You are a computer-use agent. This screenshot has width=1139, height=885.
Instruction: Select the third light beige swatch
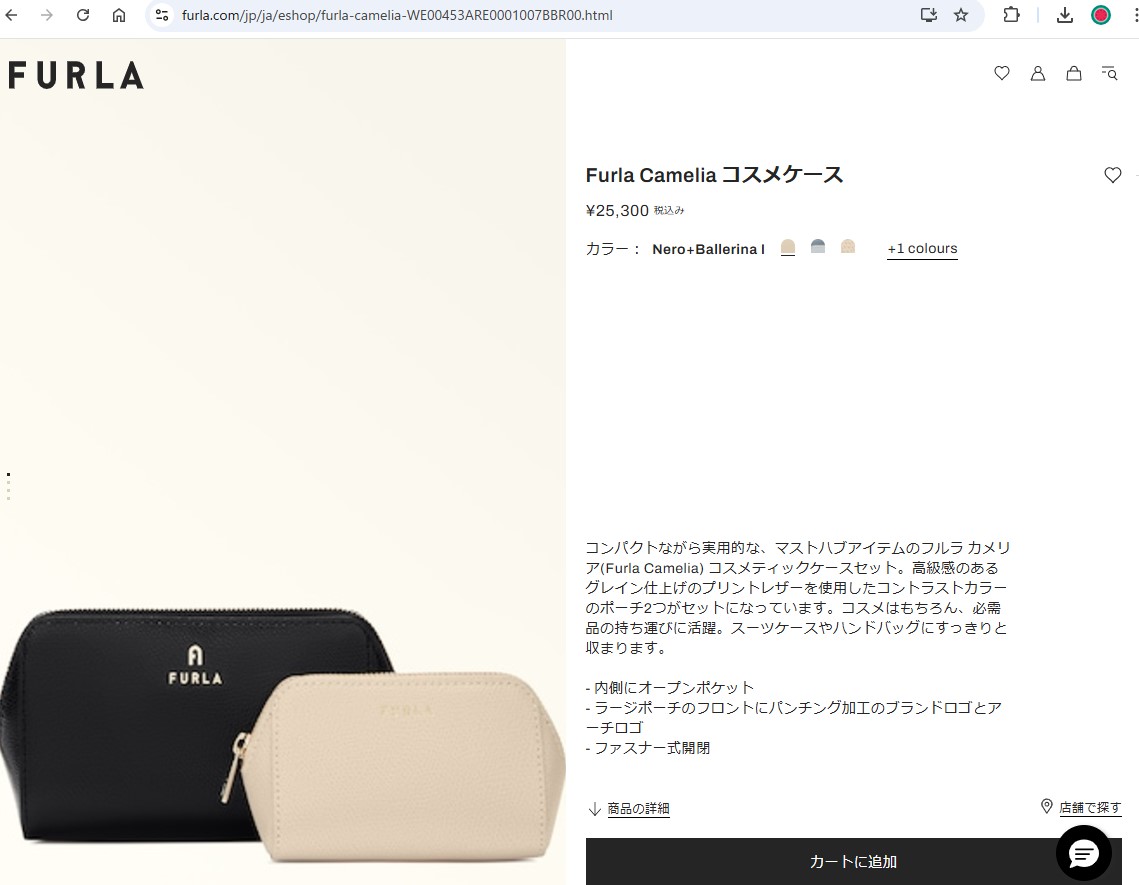coord(848,246)
